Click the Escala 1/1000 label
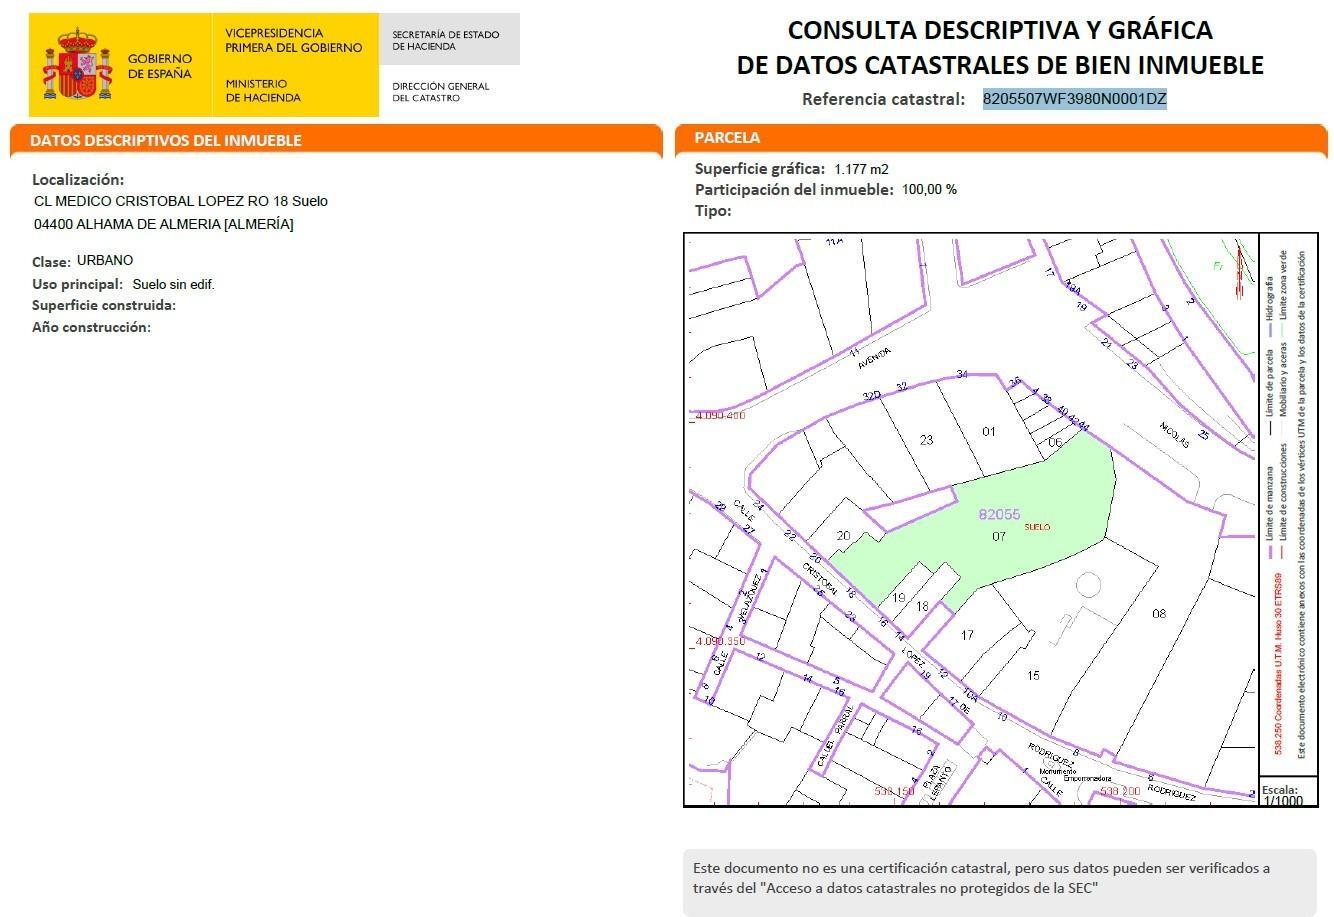 click(1283, 796)
